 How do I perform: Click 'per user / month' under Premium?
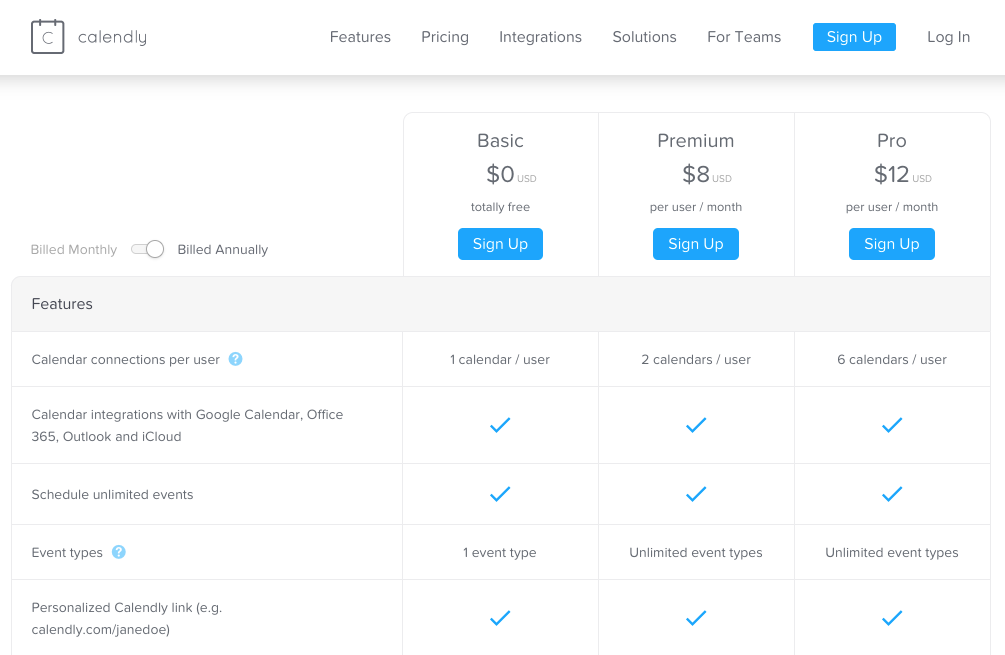(x=696, y=207)
